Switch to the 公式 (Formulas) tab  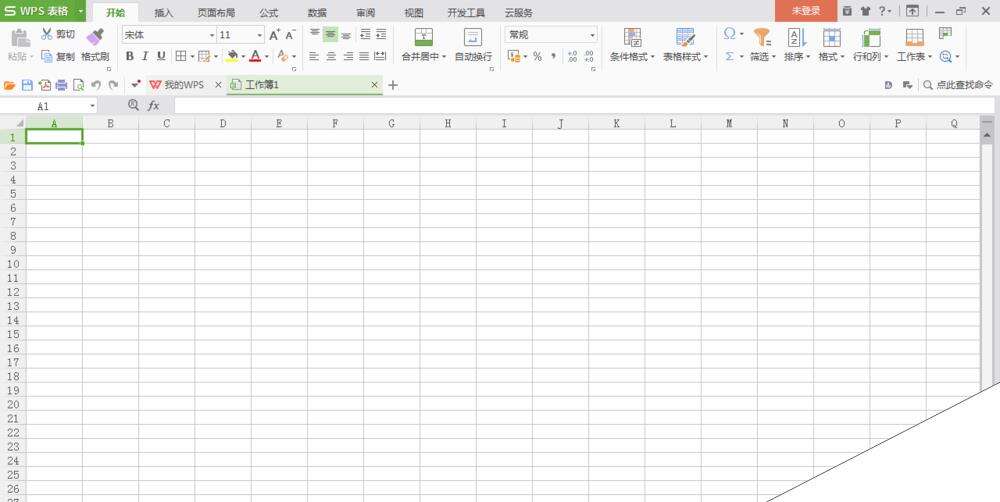268,13
